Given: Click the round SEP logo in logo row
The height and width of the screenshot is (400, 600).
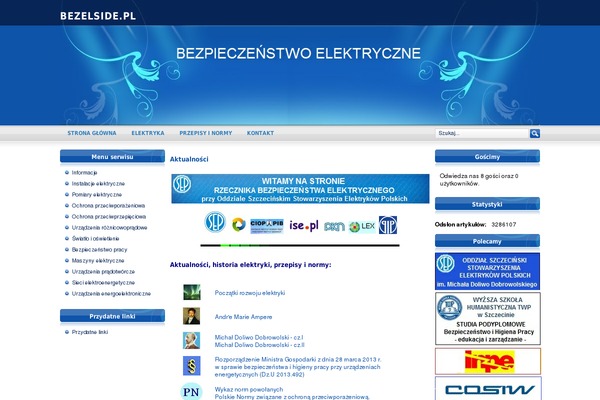Looking at the screenshot, I should 215,222.
